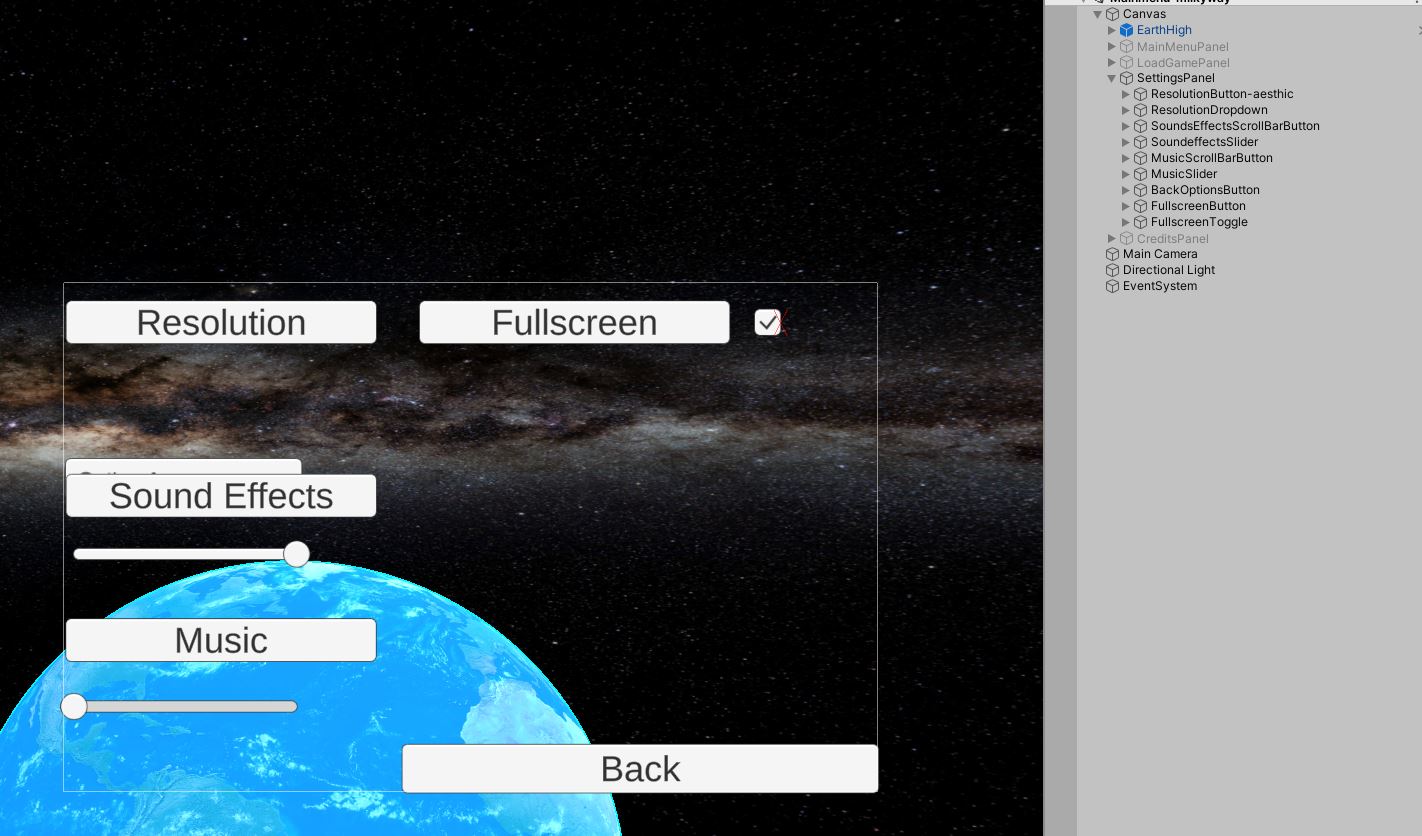Expand the MainMenuPanel node
This screenshot has height=836, width=1422.
tap(1111, 47)
